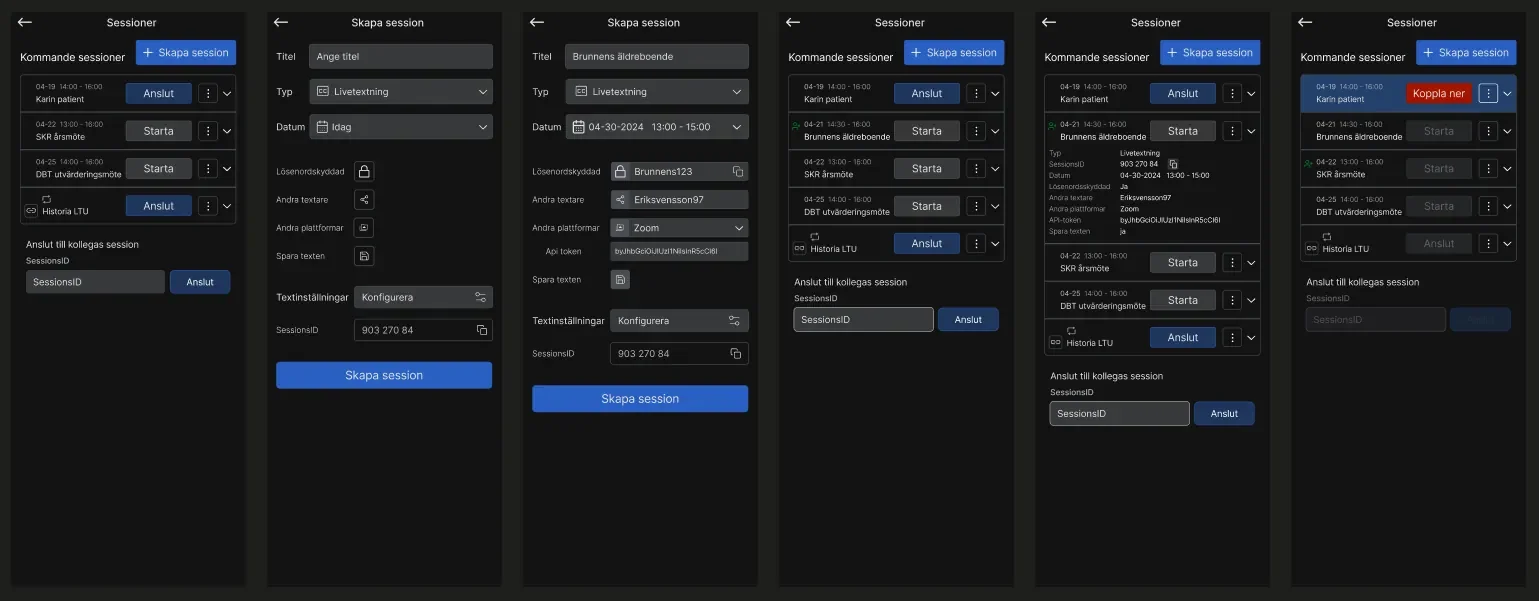This screenshot has width=1539, height=601.
Task: Copy SessionsID in expanded Brunnens äldreboende details
Action: tap(1174, 164)
